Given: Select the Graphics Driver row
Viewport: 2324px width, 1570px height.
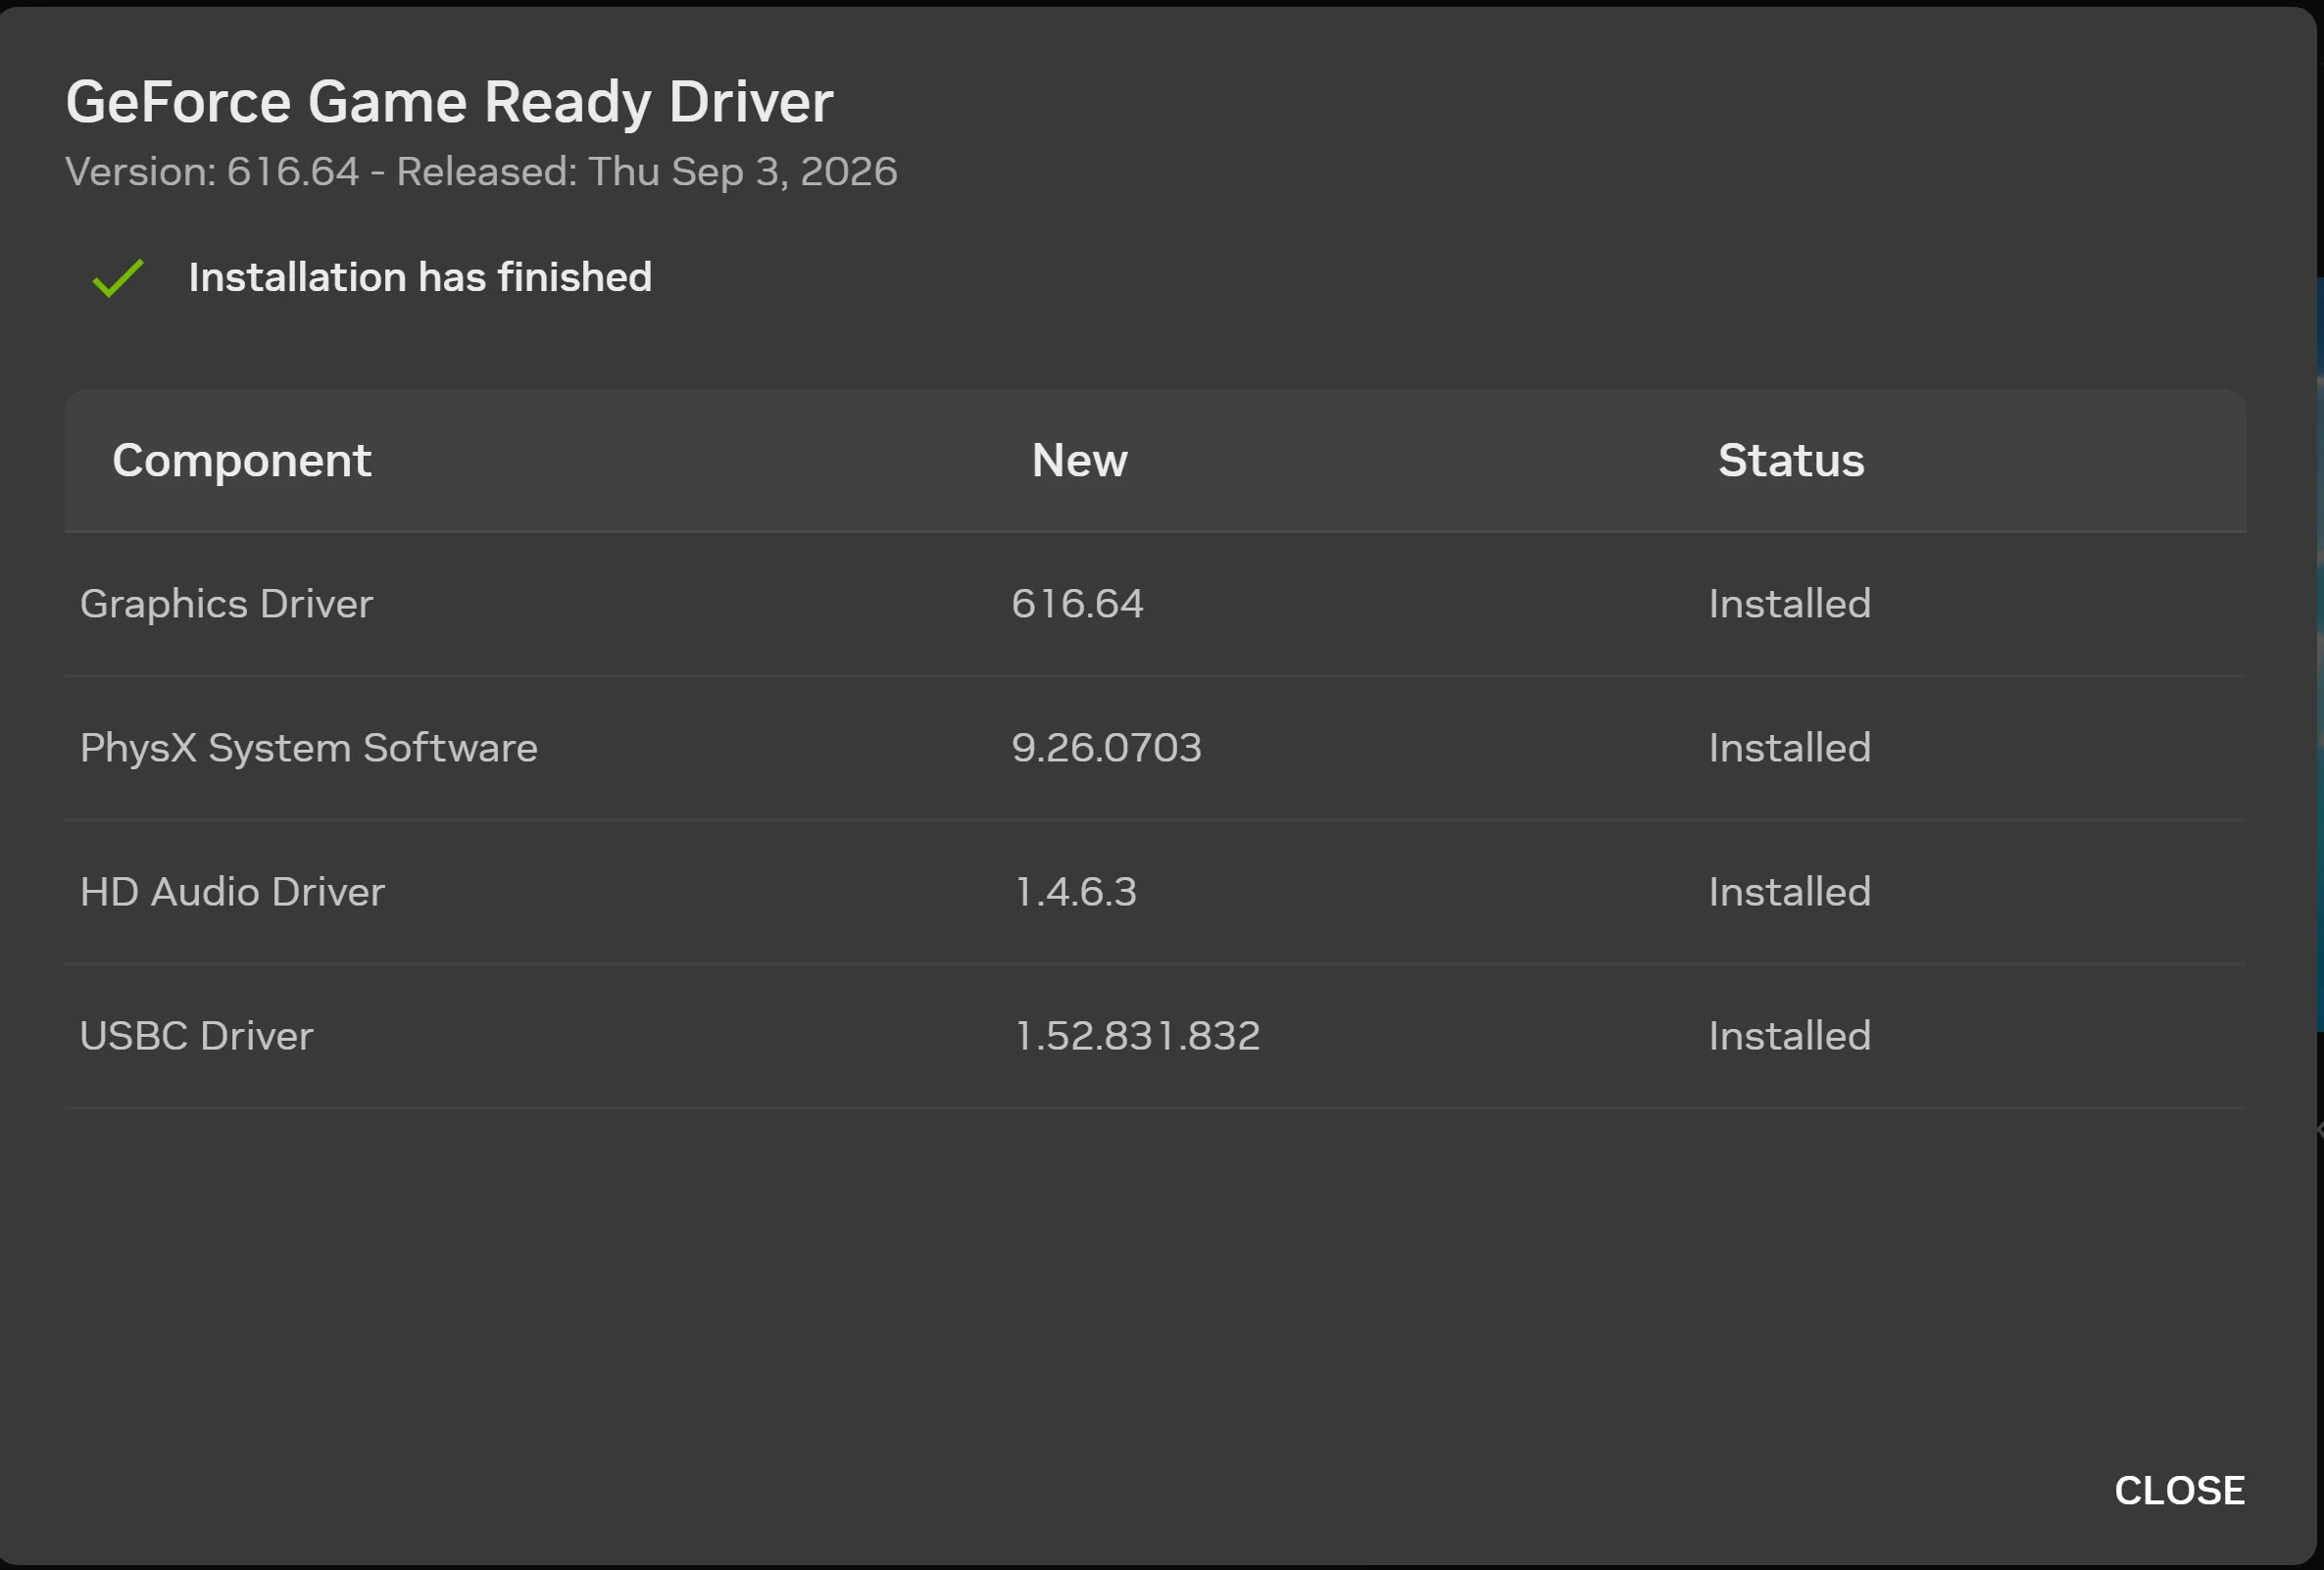Looking at the screenshot, I should [x=1155, y=604].
